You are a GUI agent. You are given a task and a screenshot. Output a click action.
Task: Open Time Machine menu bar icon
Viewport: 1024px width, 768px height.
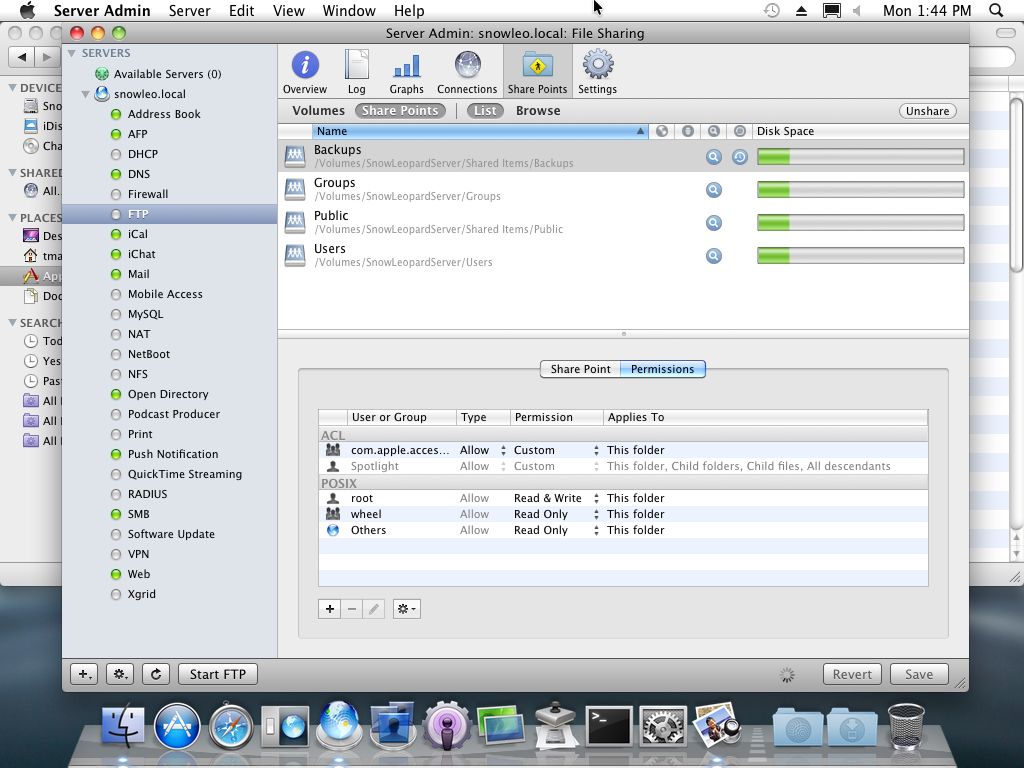tap(771, 10)
